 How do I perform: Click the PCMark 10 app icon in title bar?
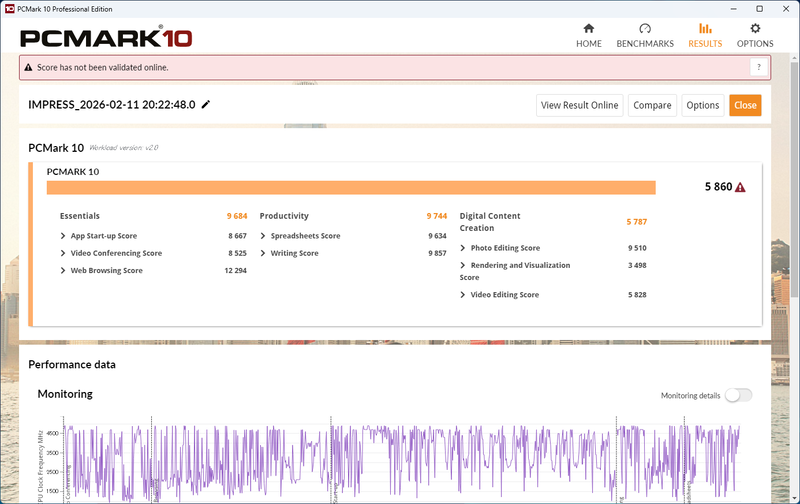(9, 9)
